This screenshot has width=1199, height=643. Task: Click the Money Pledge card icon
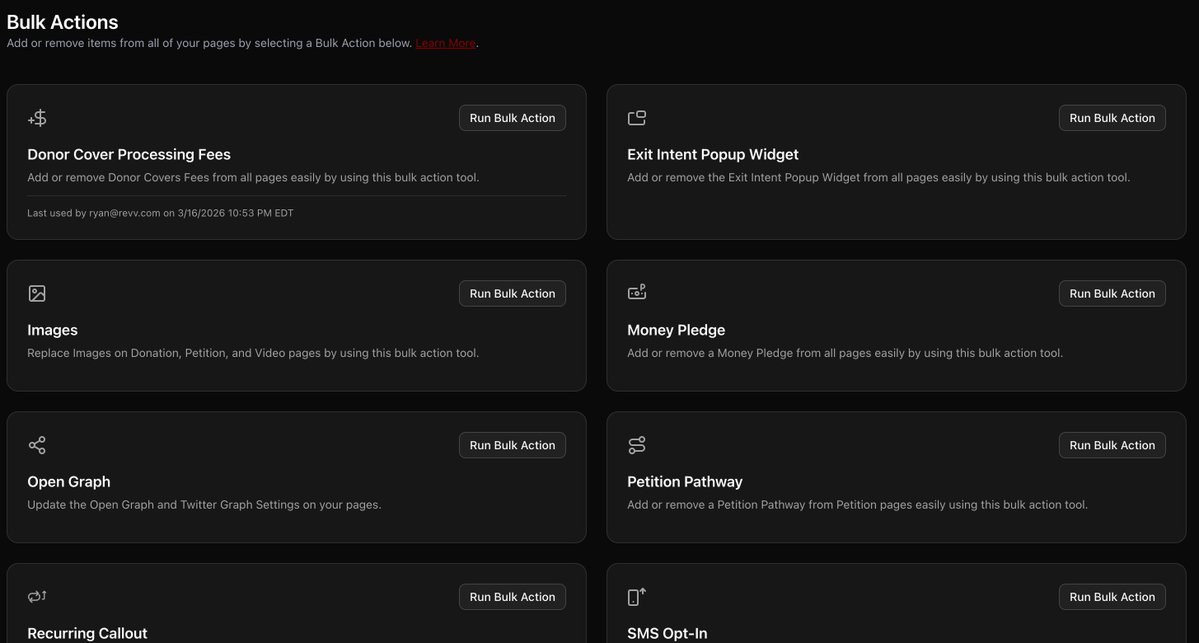(636, 292)
